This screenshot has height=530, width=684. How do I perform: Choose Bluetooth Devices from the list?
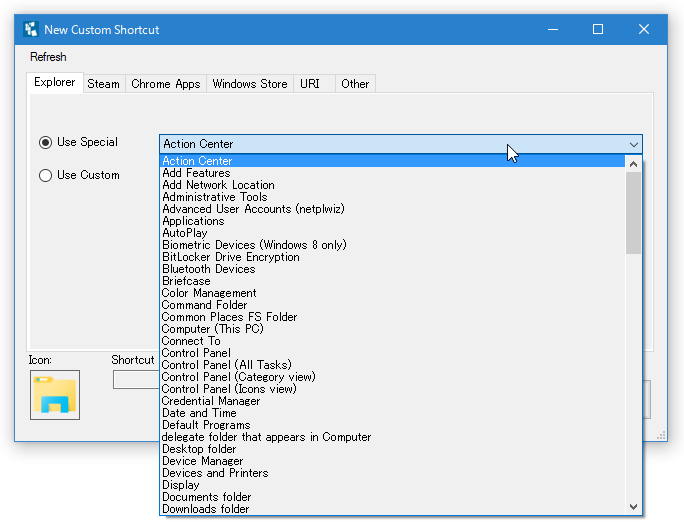point(393,269)
